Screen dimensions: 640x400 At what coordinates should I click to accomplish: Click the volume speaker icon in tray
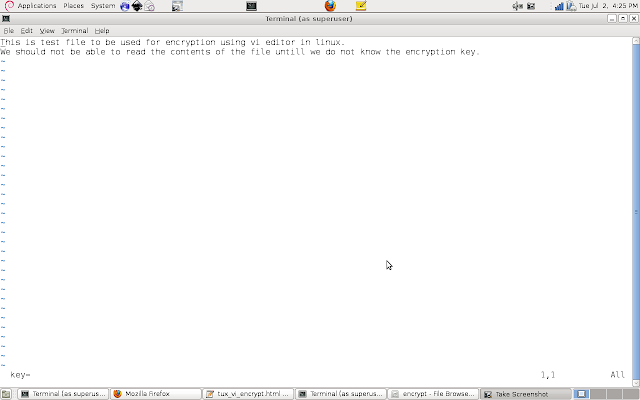pyautogui.click(x=518, y=6)
